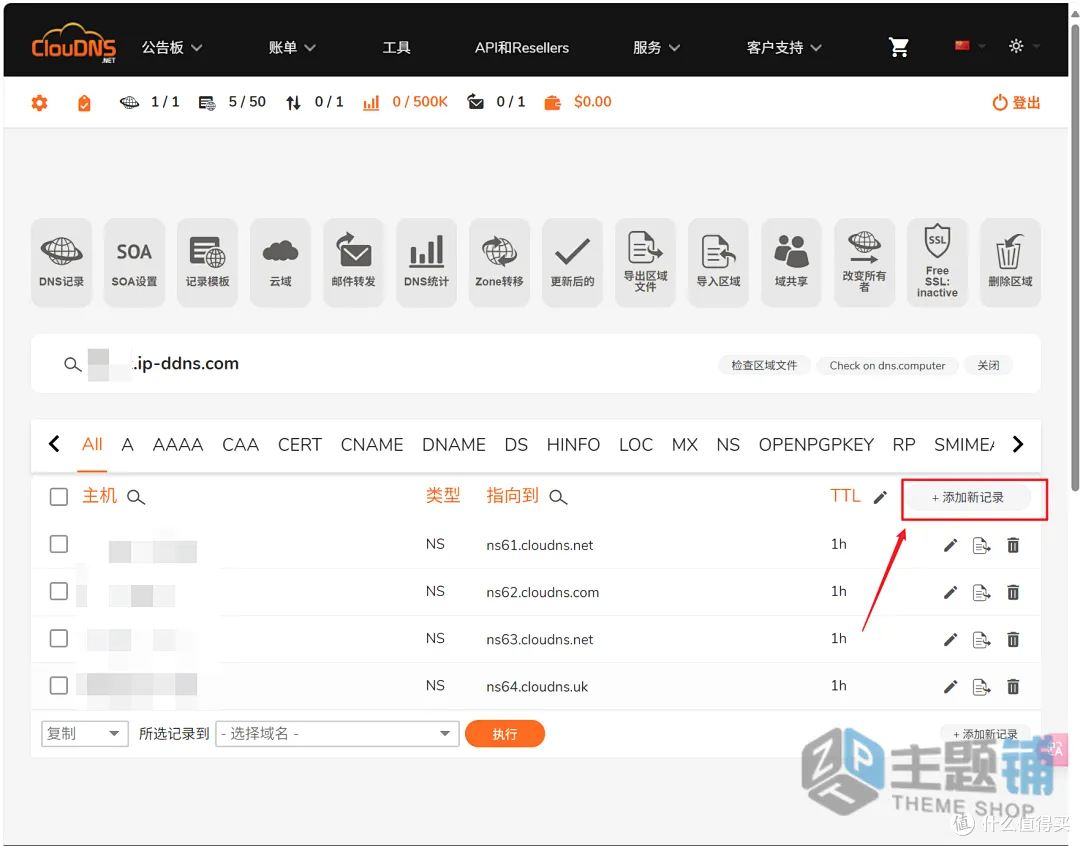Delete the ns61.cloudns.net record

[x=1013, y=546]
